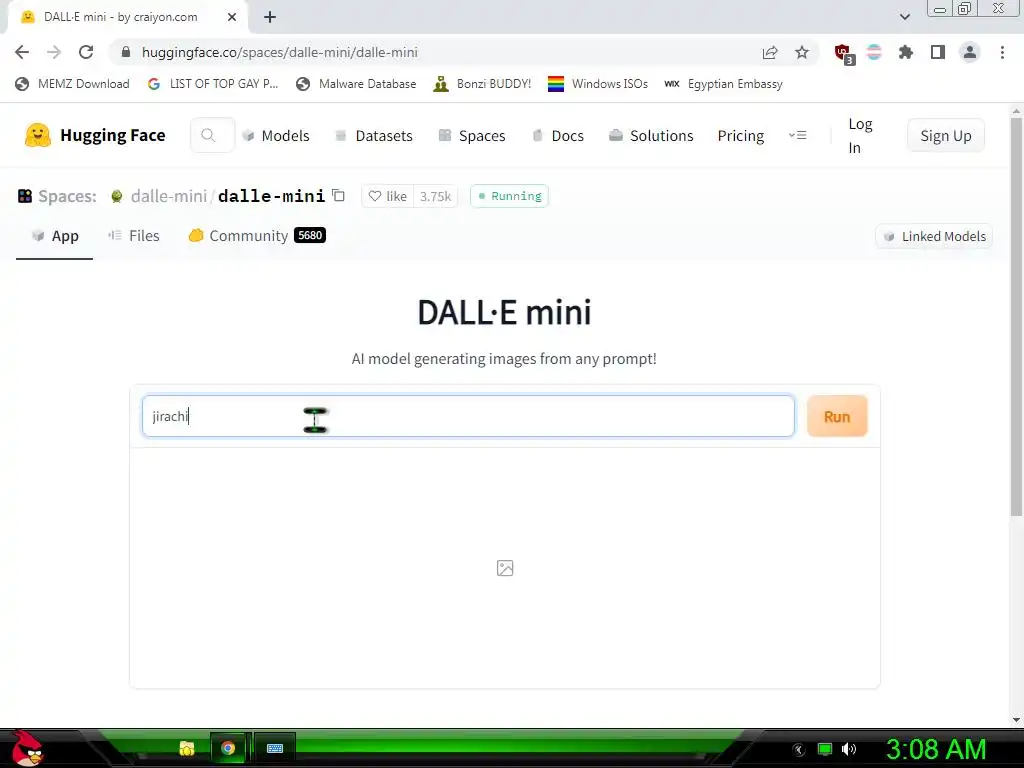Open file explorer from taskbar
Image resolution: width=1024 pixels, height=768 pixels.
pyautogui.click(x=187, y=748)
